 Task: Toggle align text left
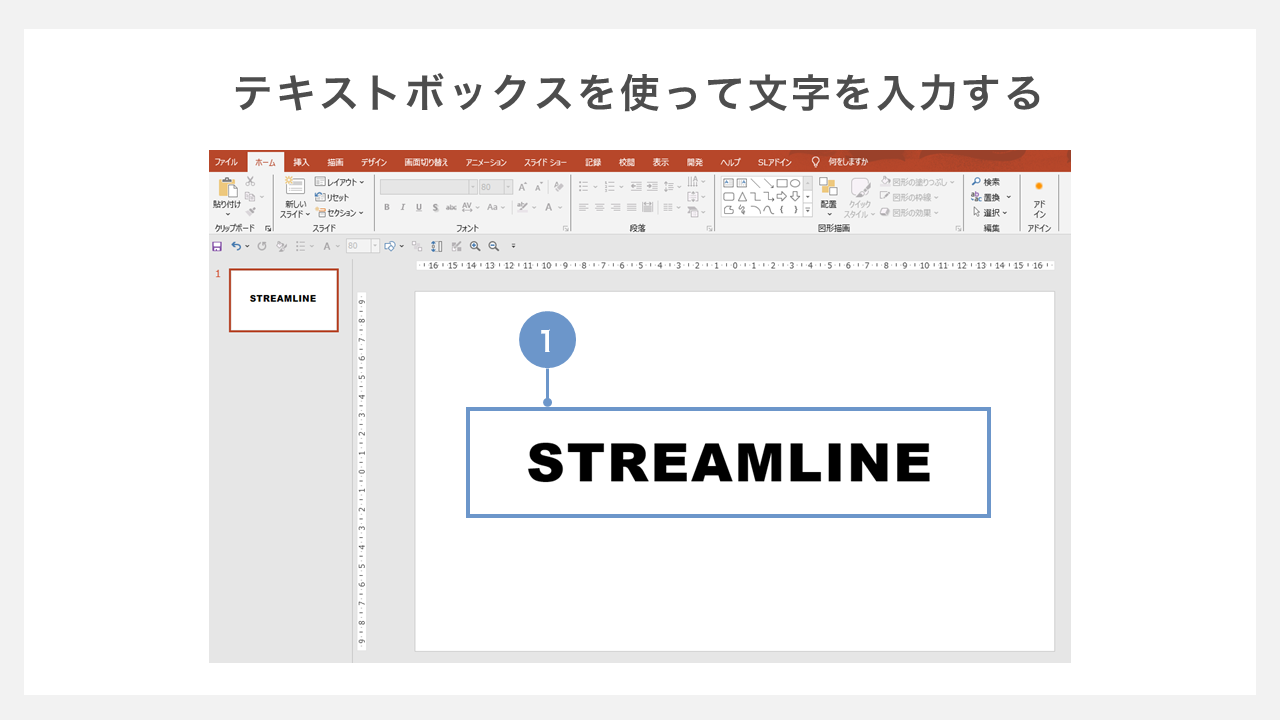point(584,208)
